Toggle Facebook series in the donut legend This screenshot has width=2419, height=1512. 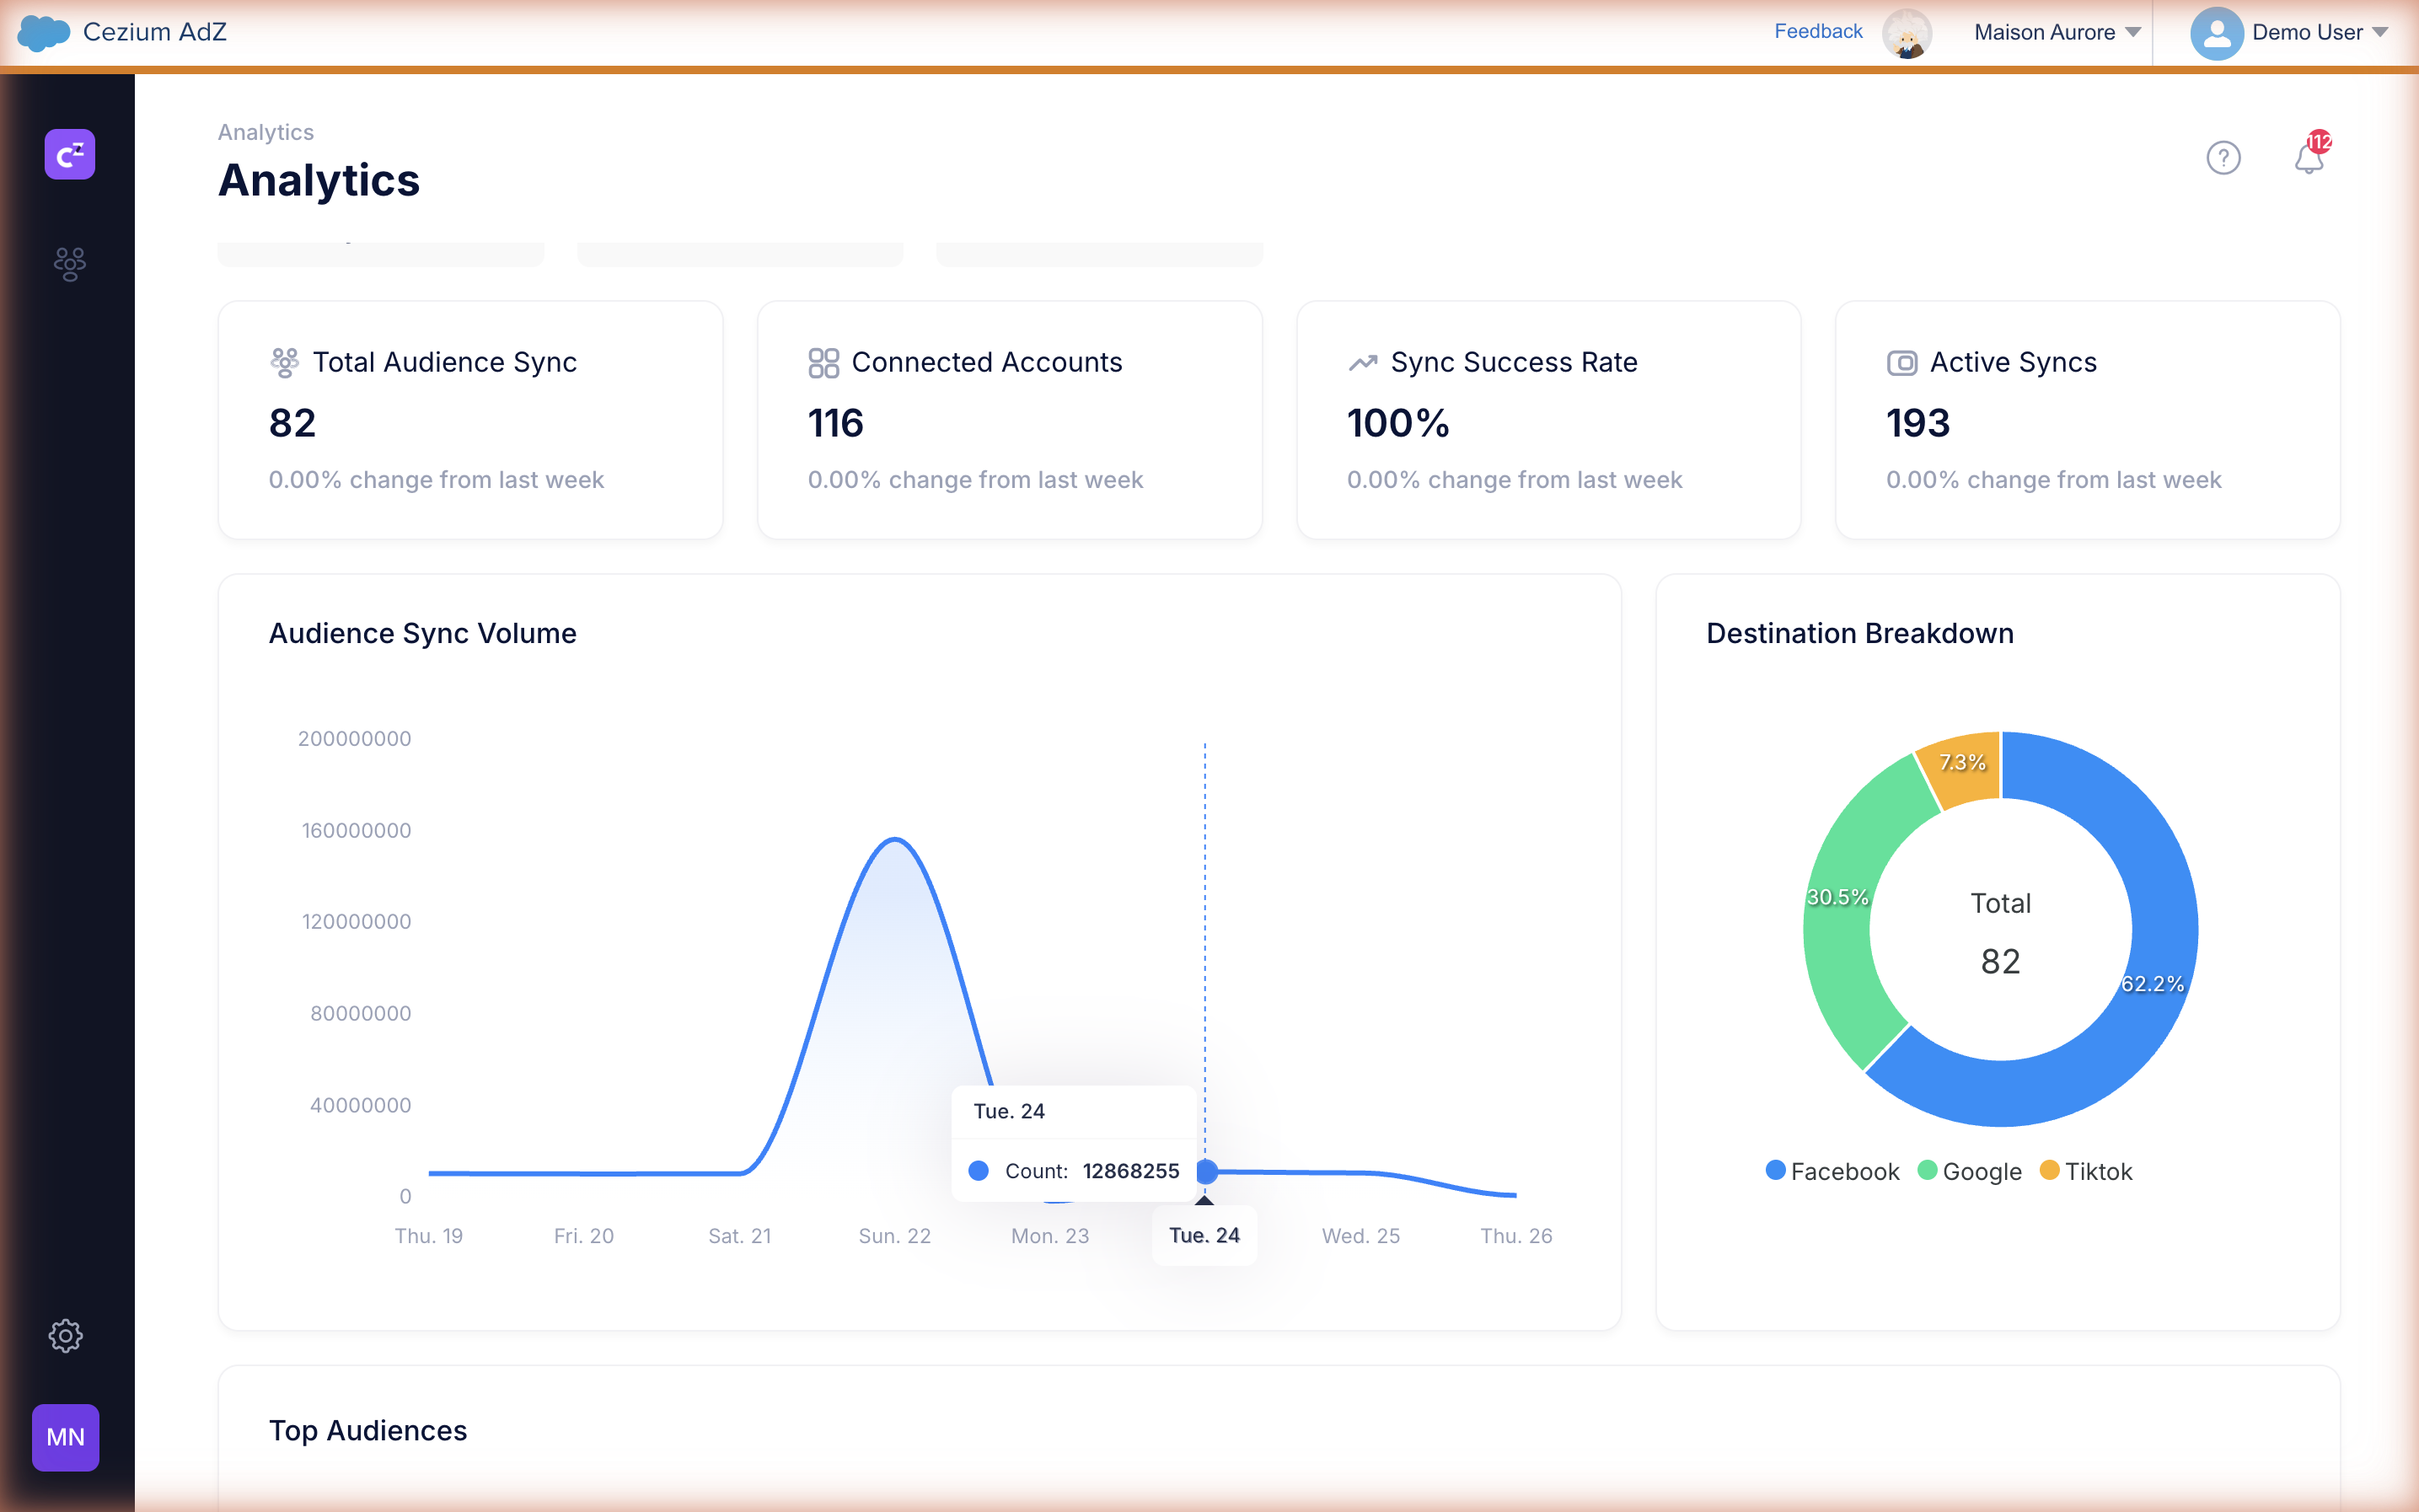pos(1832,1171)
